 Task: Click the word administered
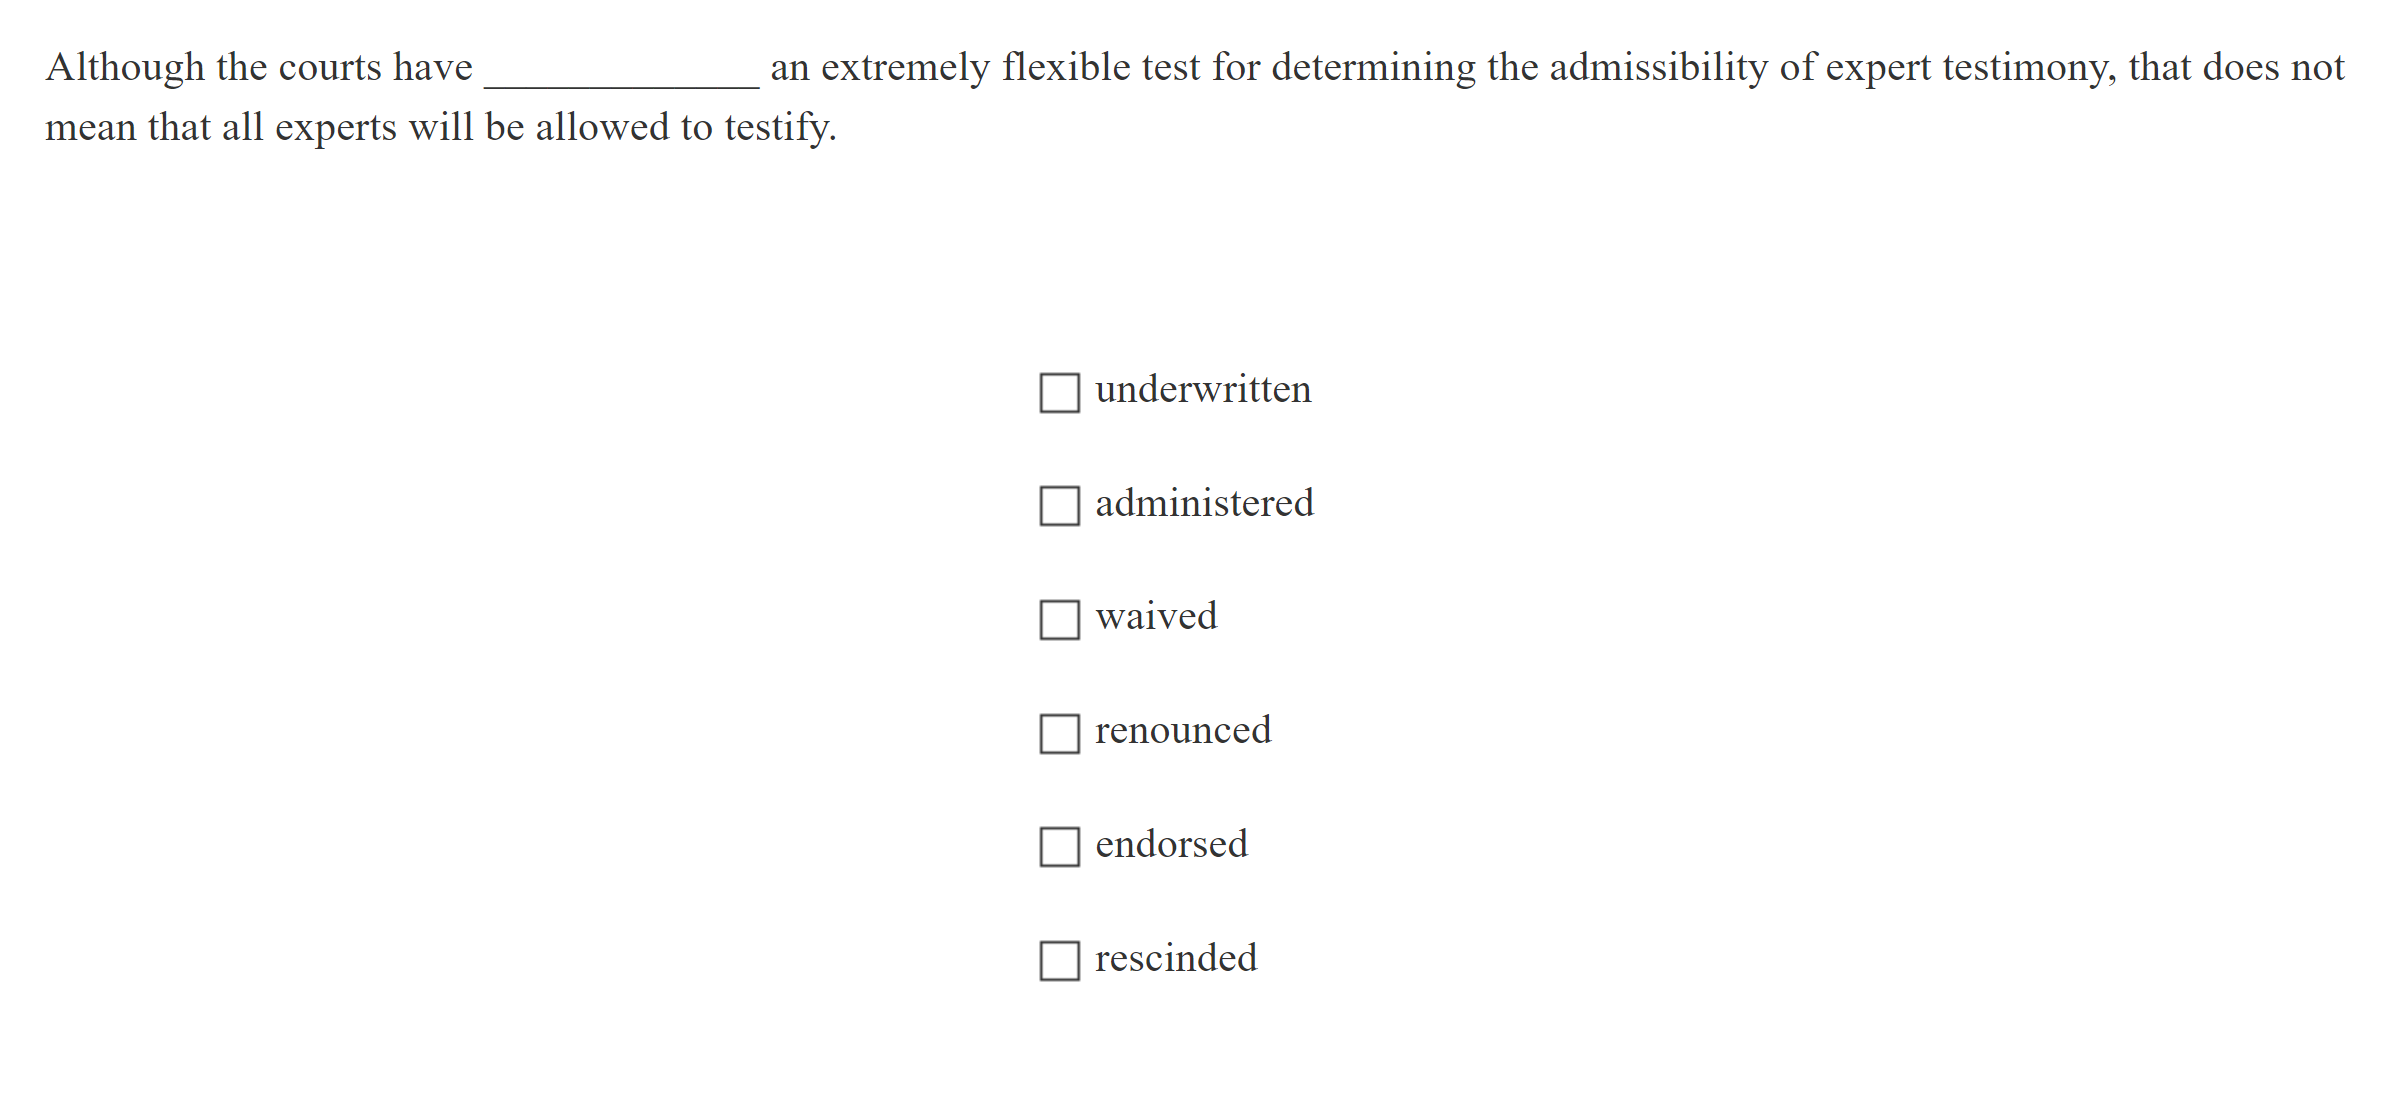1202,504
